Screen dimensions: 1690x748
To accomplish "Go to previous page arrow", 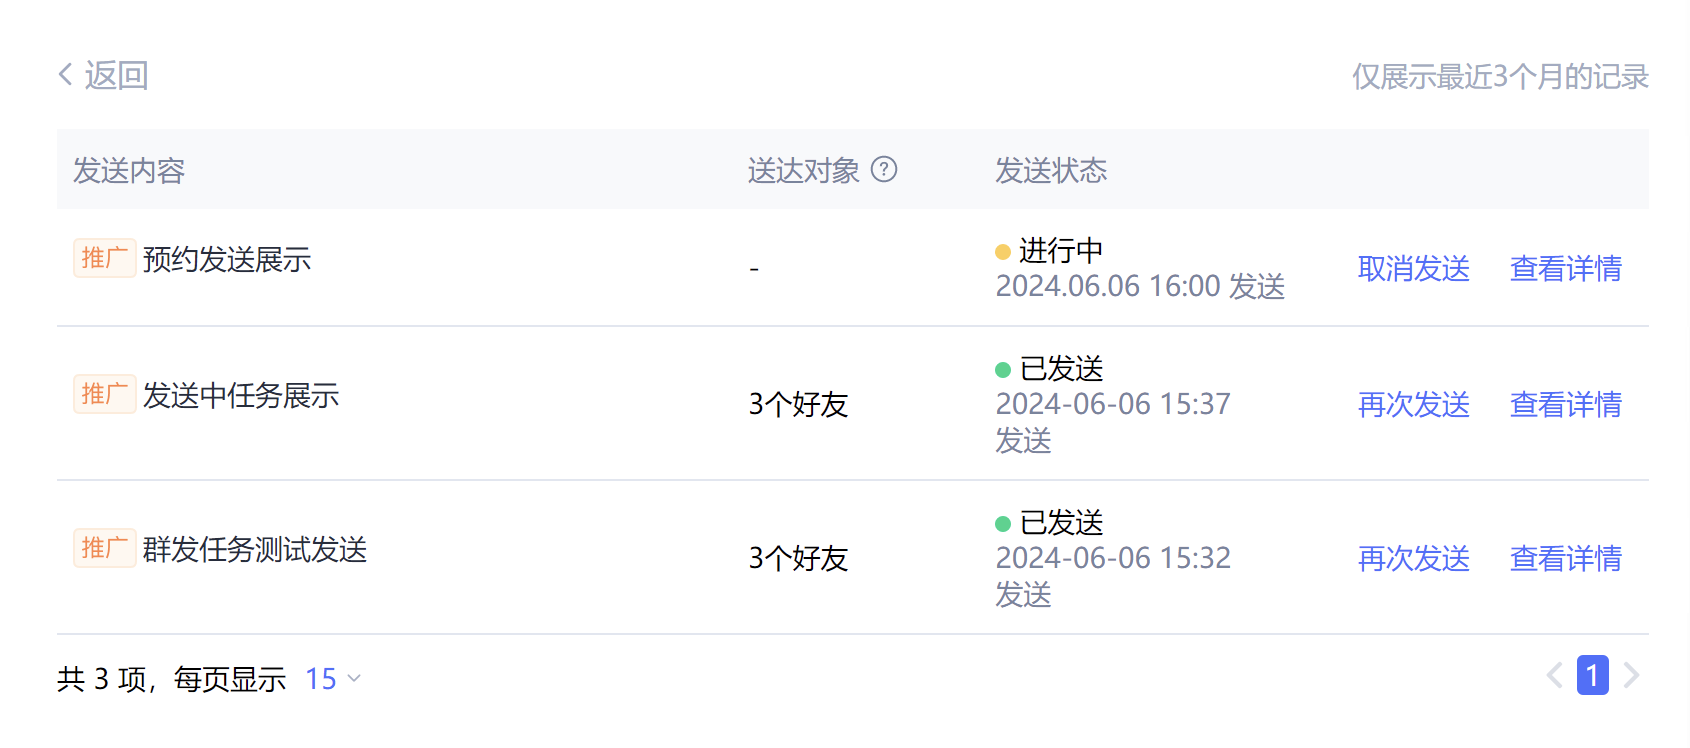I will [1554, 676].
